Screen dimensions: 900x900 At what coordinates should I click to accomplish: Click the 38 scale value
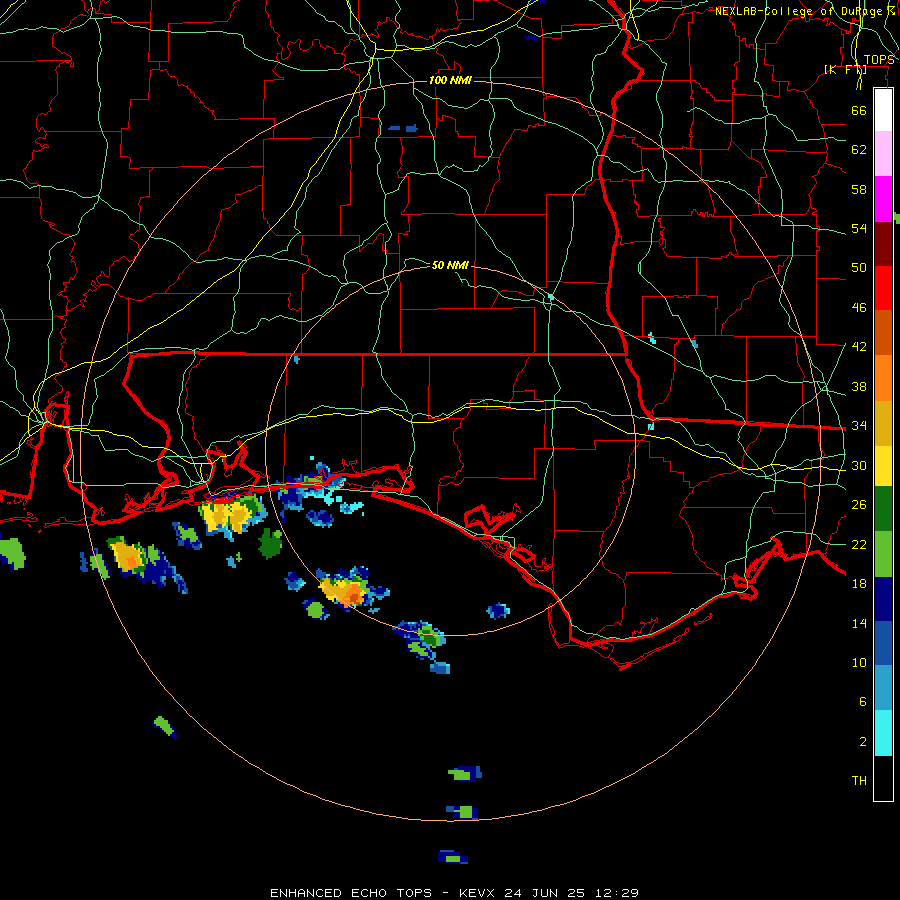859,387
